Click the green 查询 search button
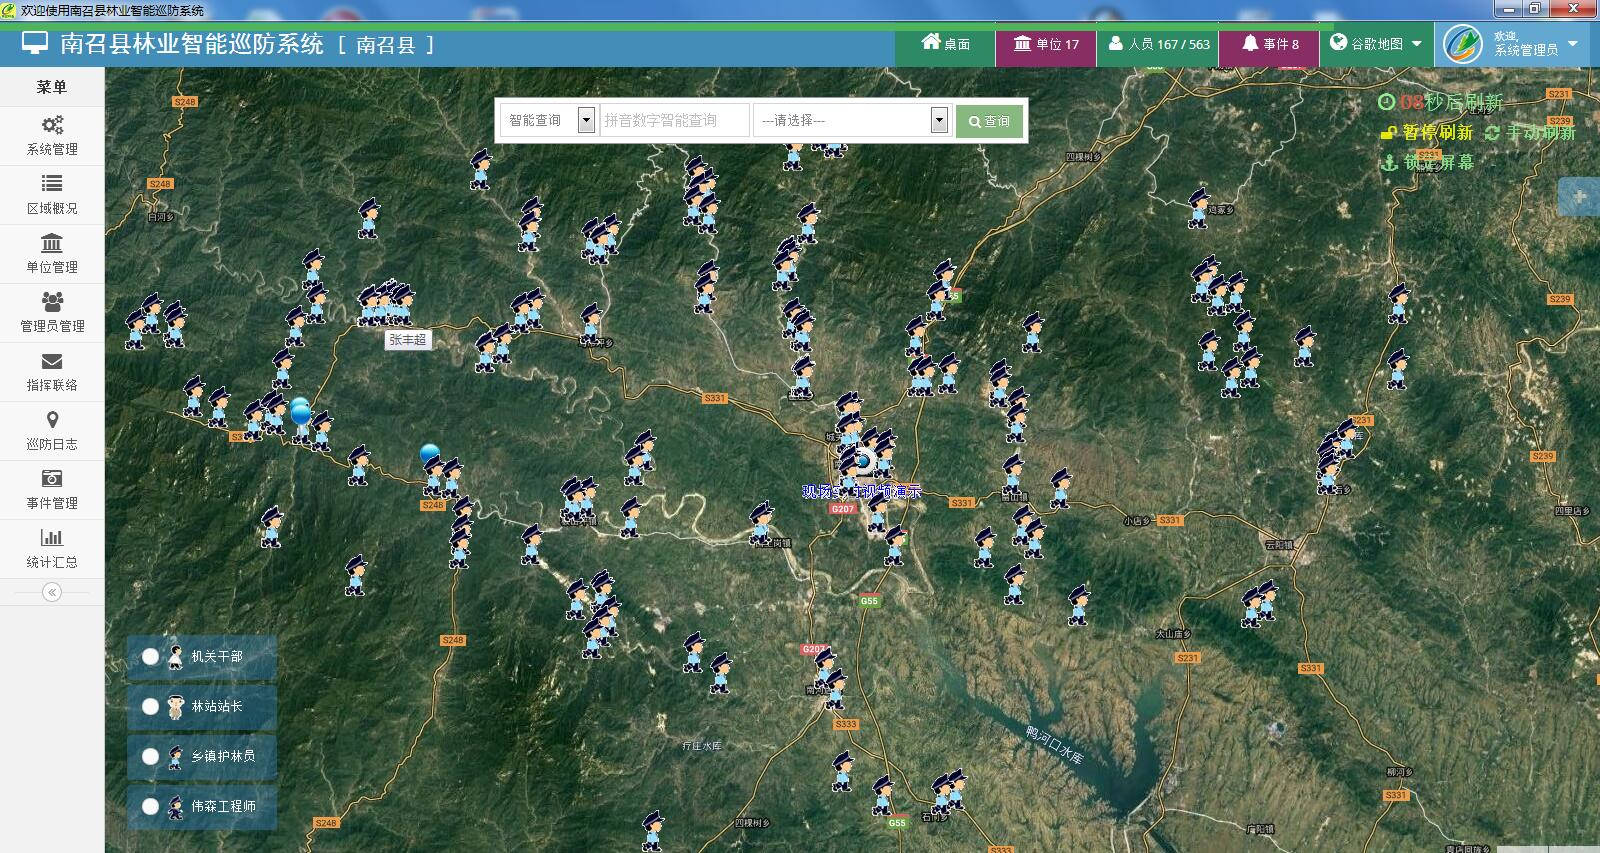 (x=988, y=121)
